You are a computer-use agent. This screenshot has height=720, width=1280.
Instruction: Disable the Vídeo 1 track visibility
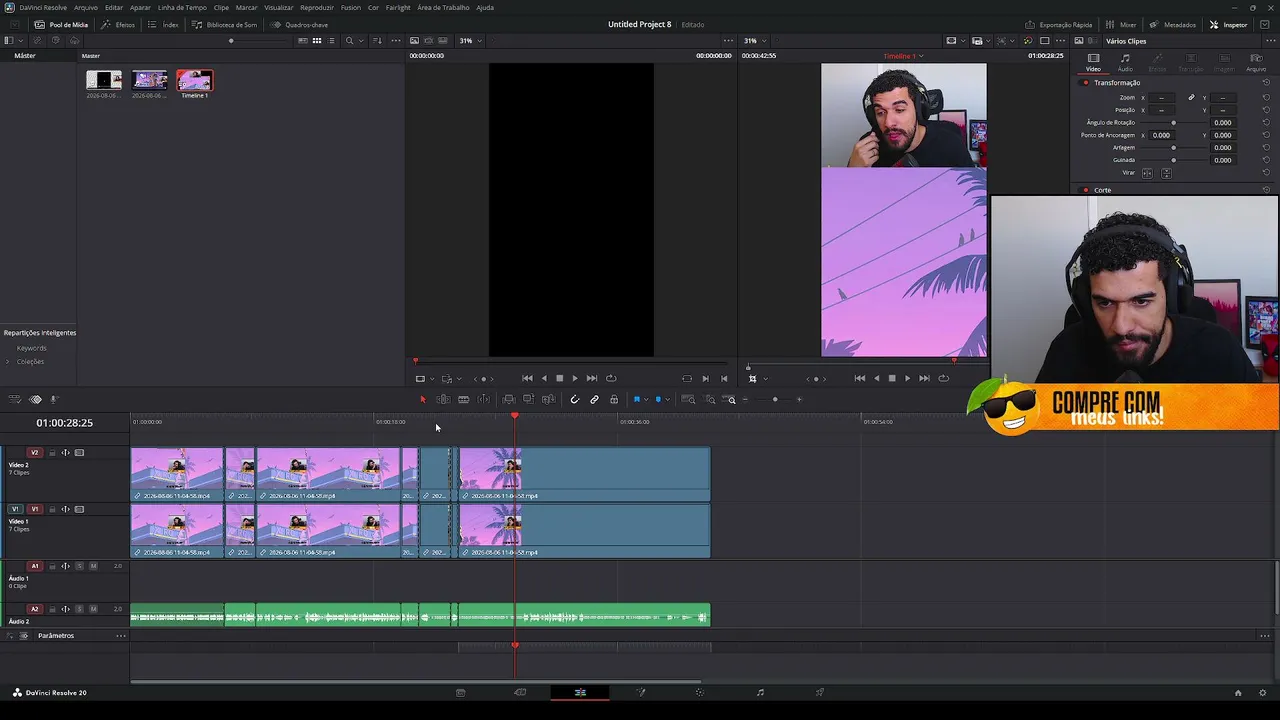tap(79, 509)
